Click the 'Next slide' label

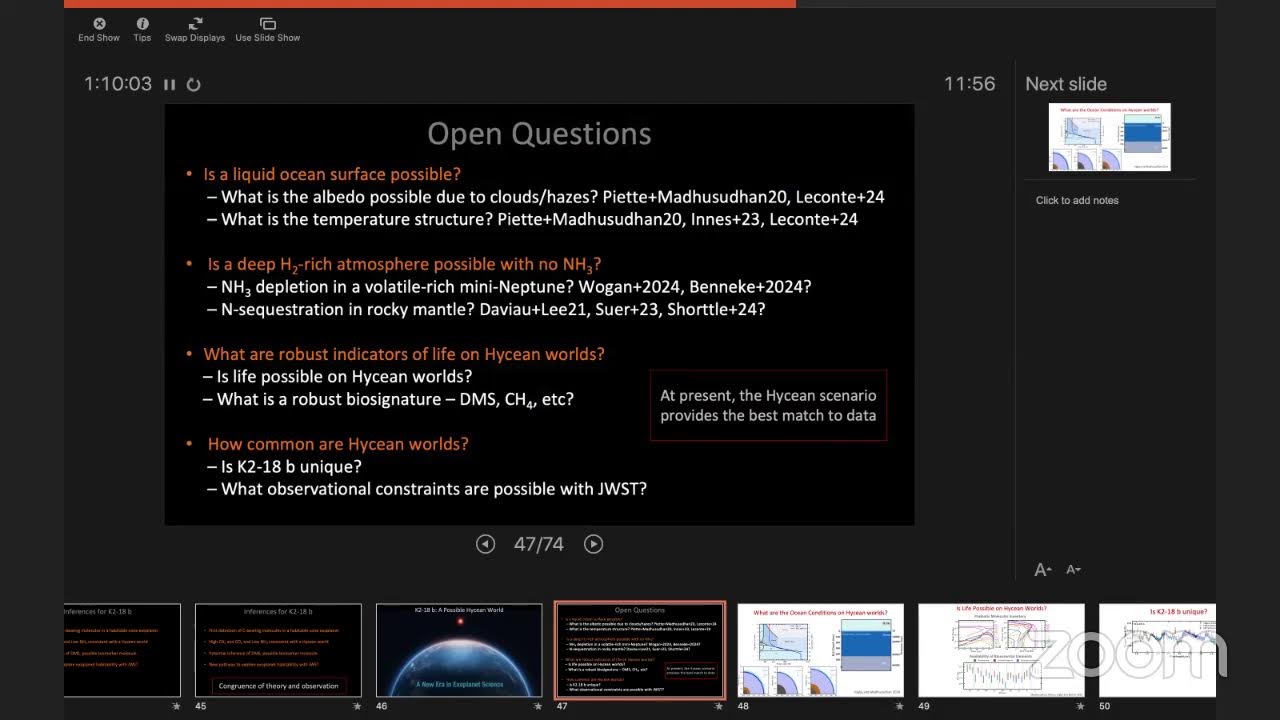(x=1066, y=84)
